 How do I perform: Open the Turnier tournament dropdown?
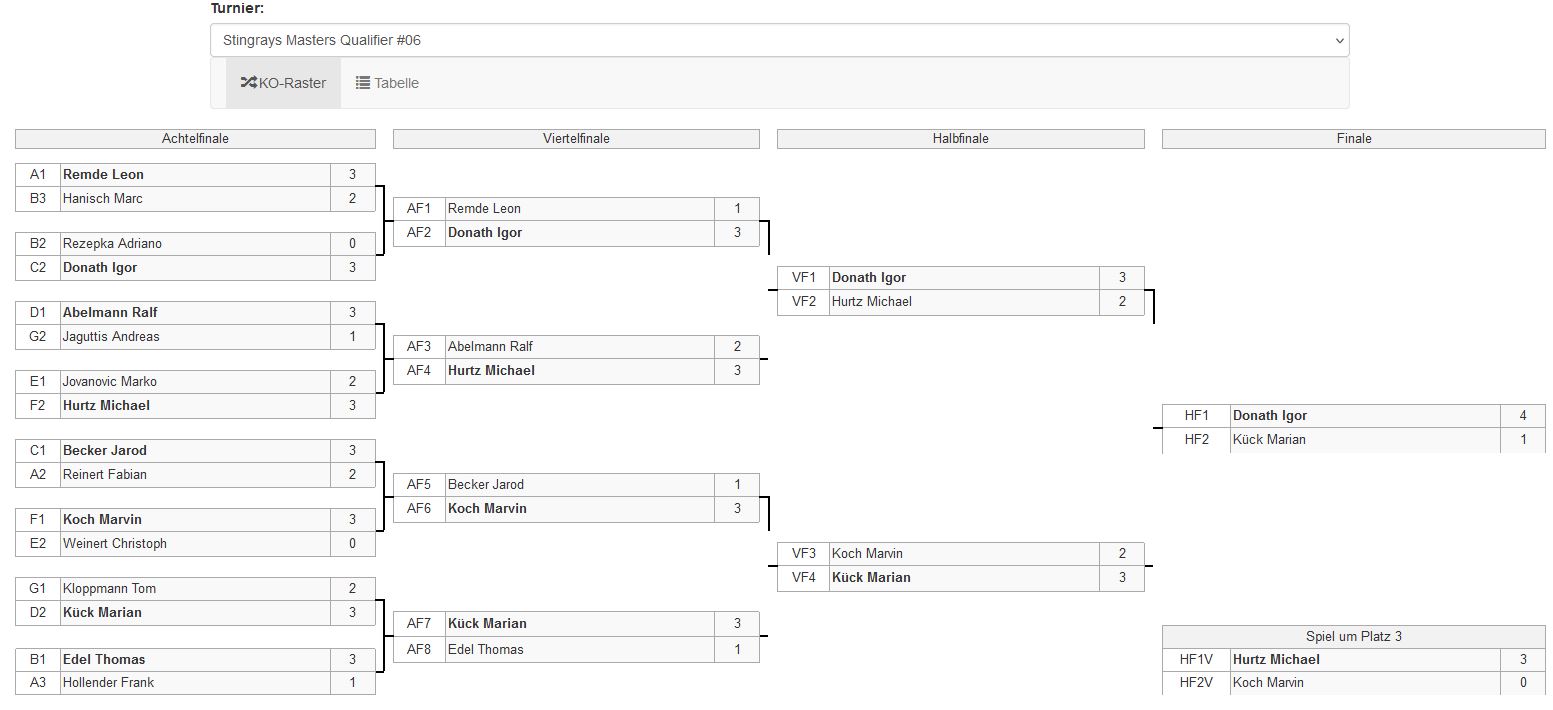coord(779,41)
